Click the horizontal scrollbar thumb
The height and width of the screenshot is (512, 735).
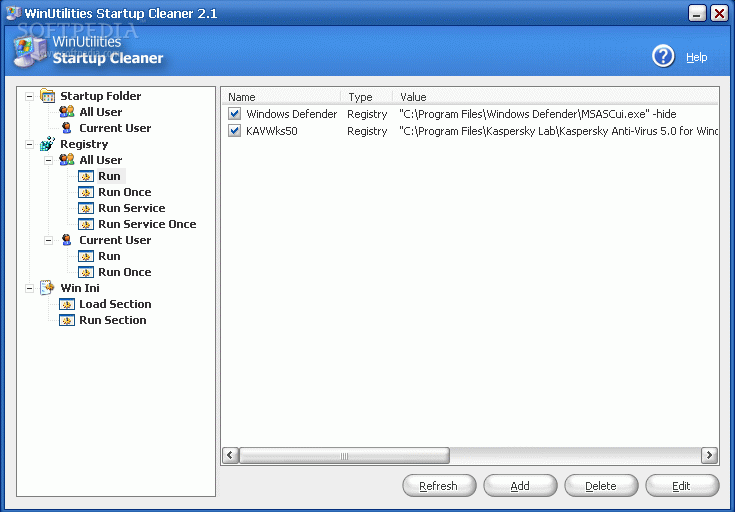pos(345,455)
